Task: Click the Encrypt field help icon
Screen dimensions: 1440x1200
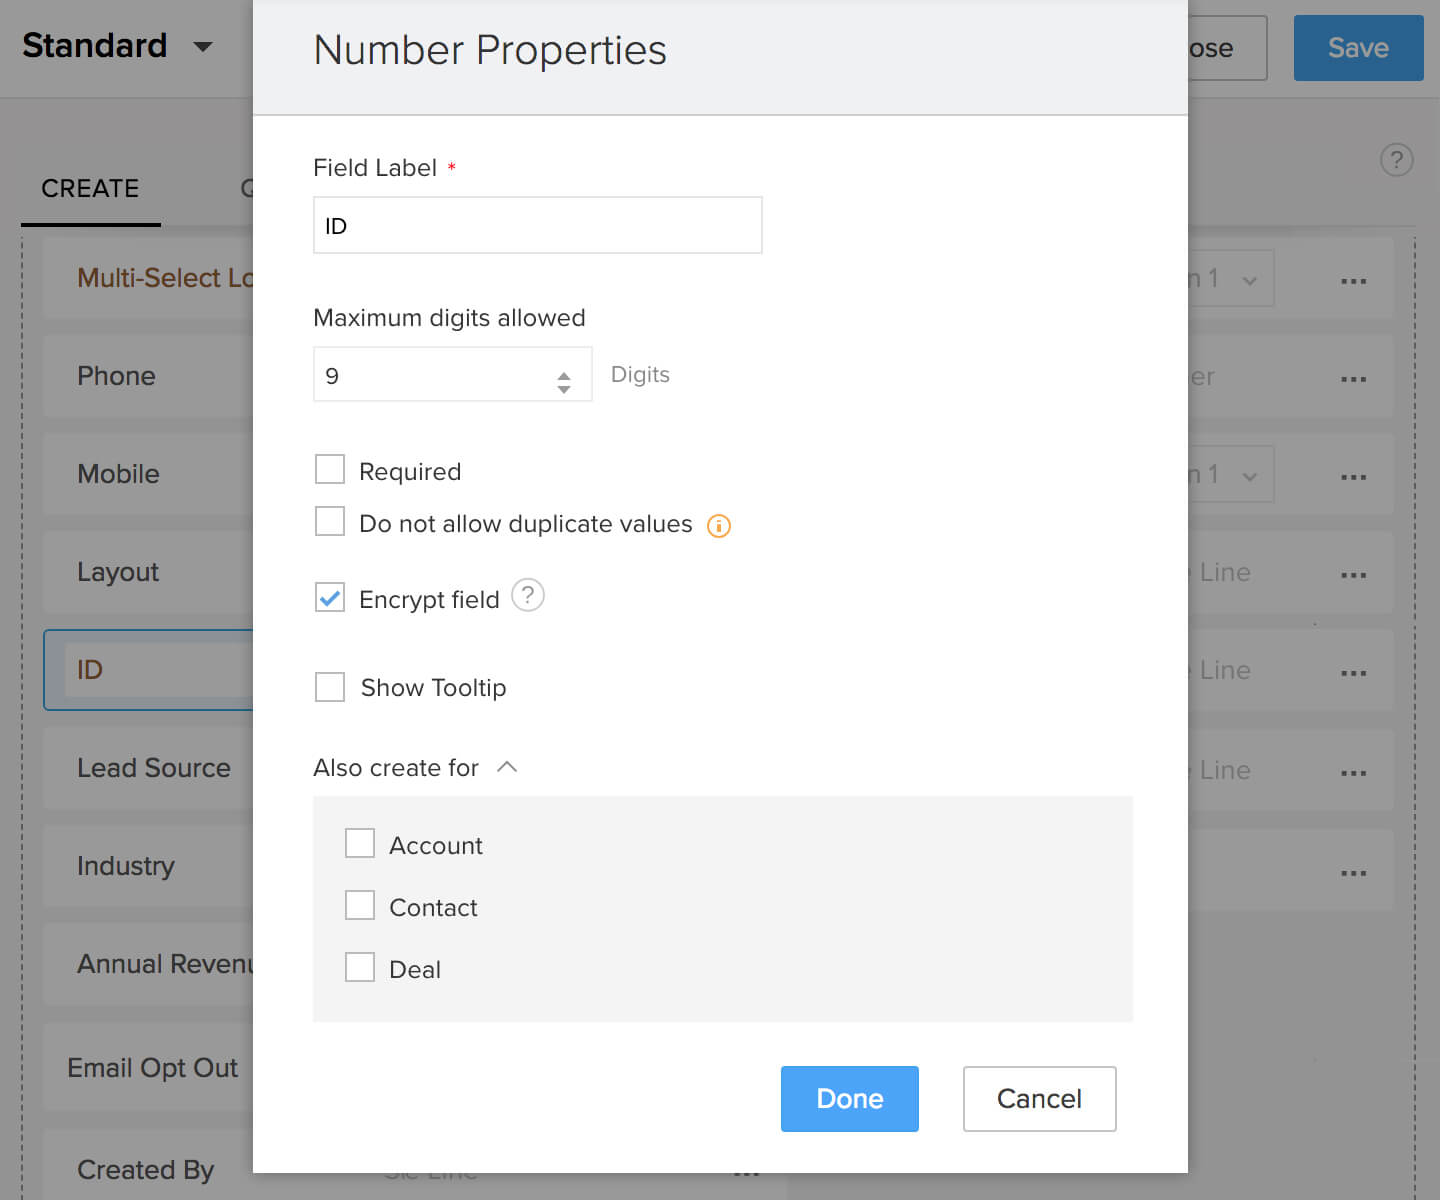Action: 528,596
